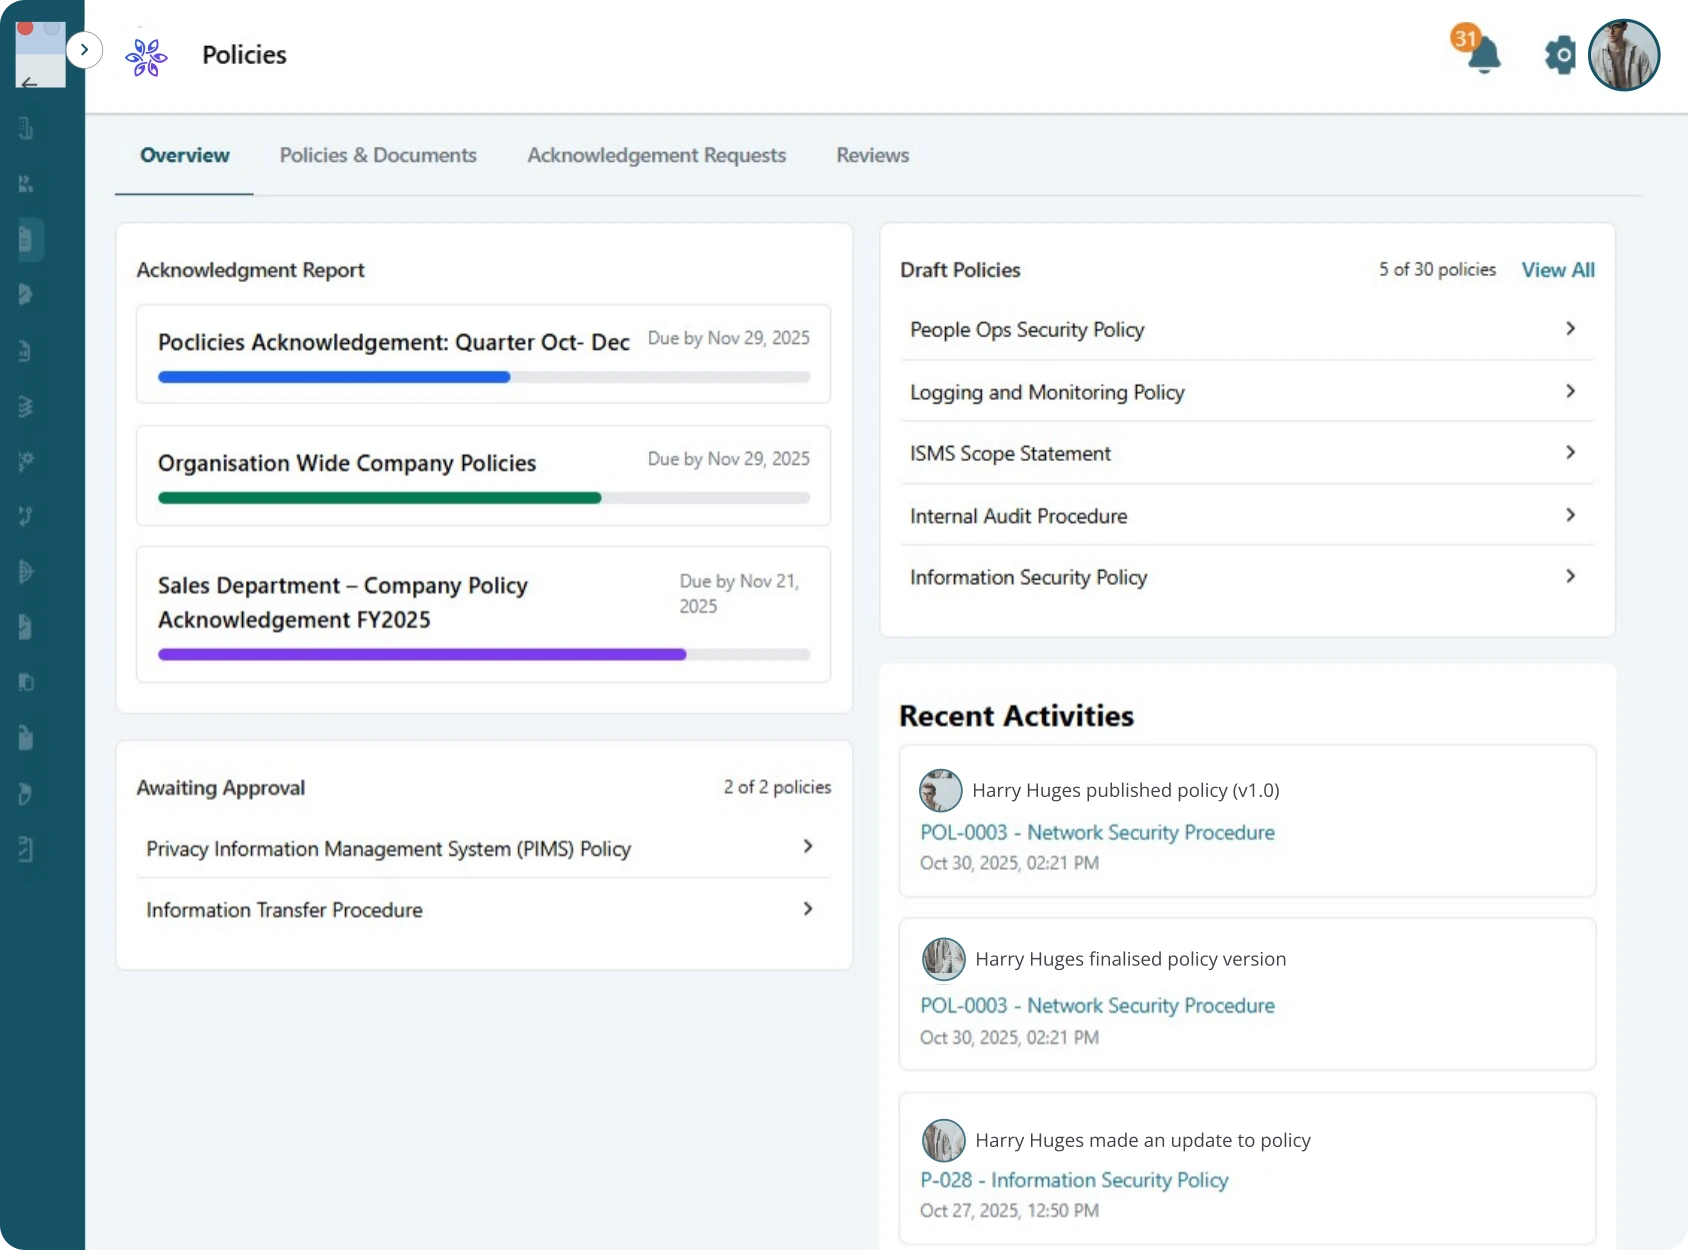Click the layers stack sidebar icon
The image size is (1688, 1250).
26,406
